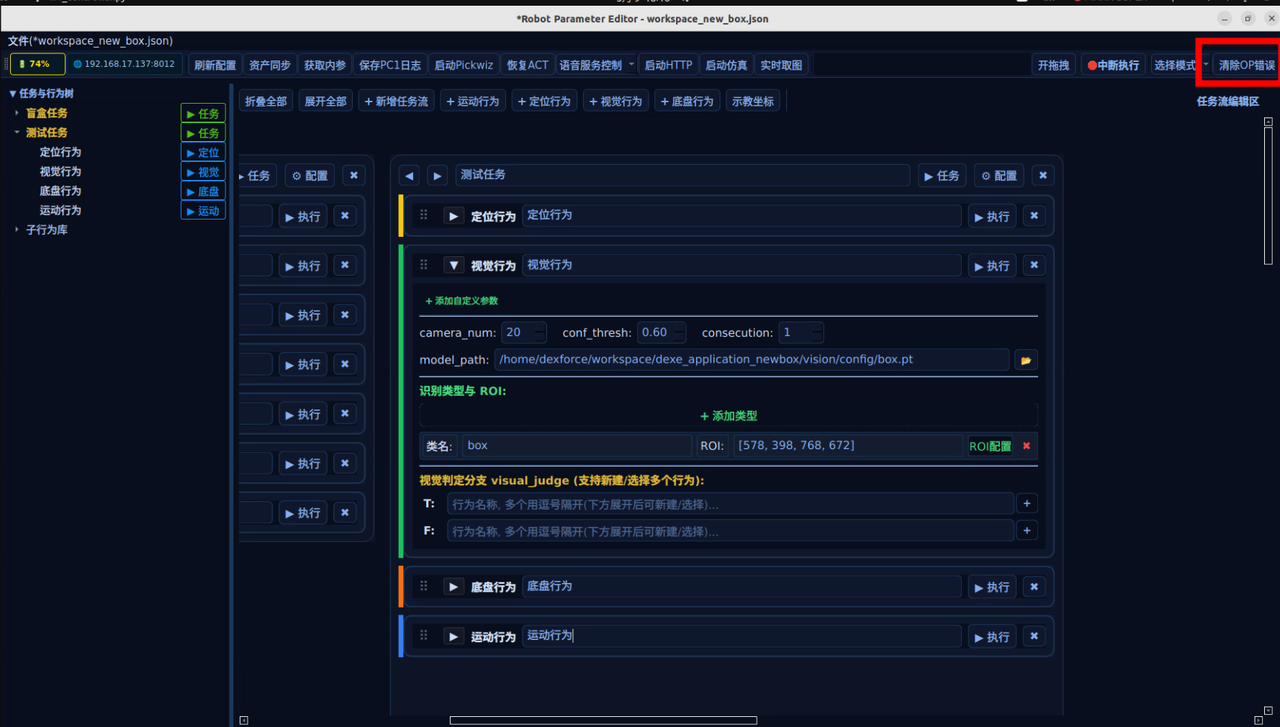
Task: Click + 运动行为 add button
Action: pos(473,101)
